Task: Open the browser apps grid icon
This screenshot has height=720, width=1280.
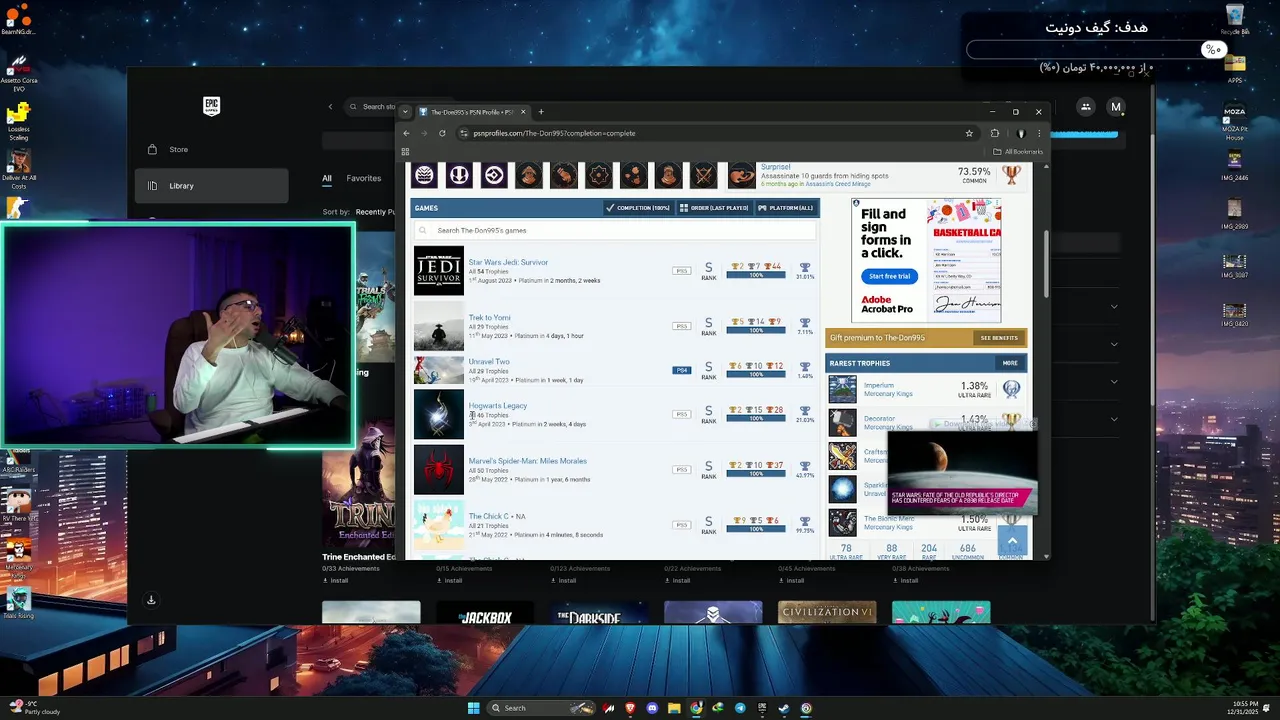Action: (405, 152)
